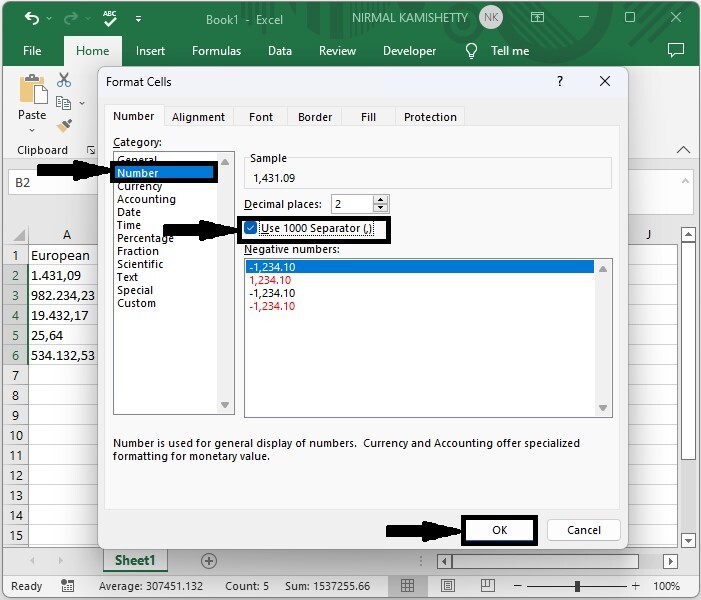Uncheck Use 1000 Separator checkbox
The image size is (701, 600).
click(x=251, y=228)
